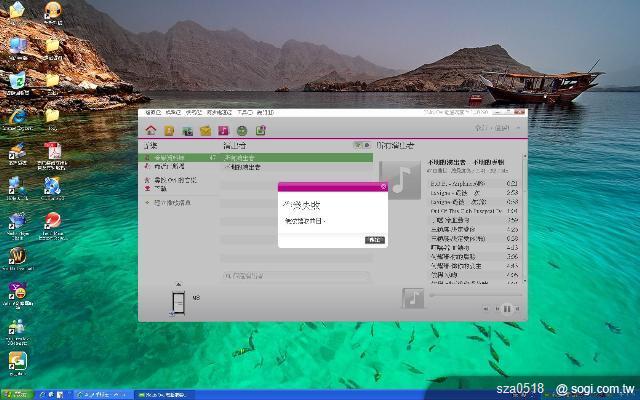Select the pink Music icon in toolbar
This screenshot has width=640, height=400.
(x=223, y=131)
